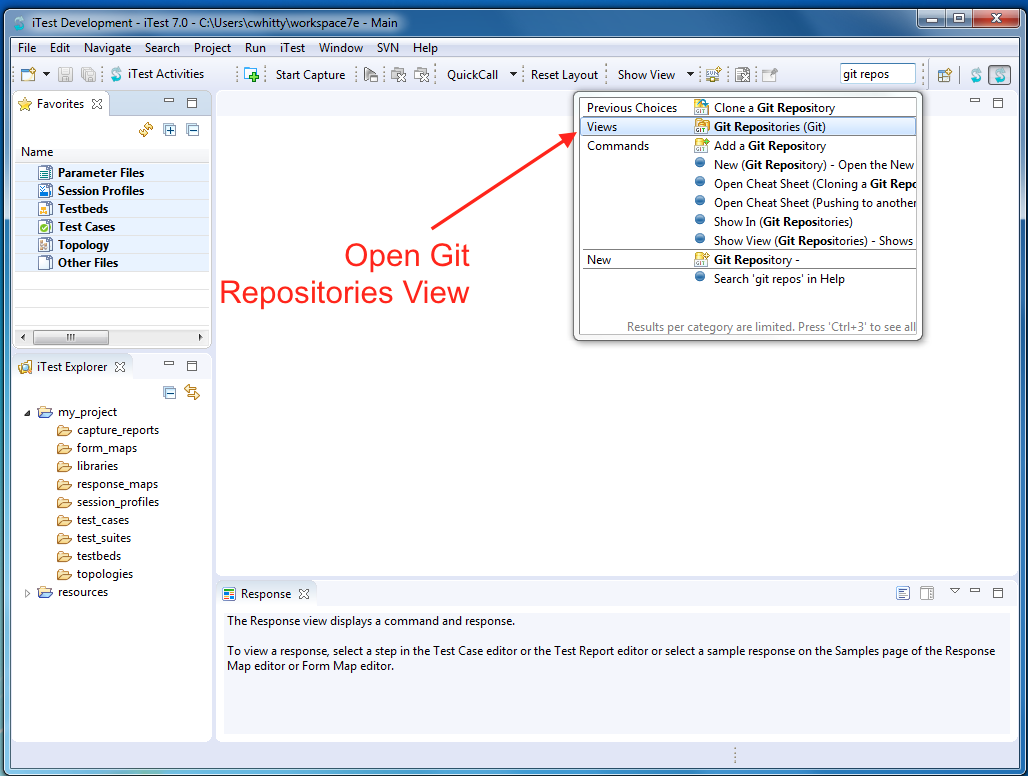Minimize the iTest Explorer view

coord(169,364)
